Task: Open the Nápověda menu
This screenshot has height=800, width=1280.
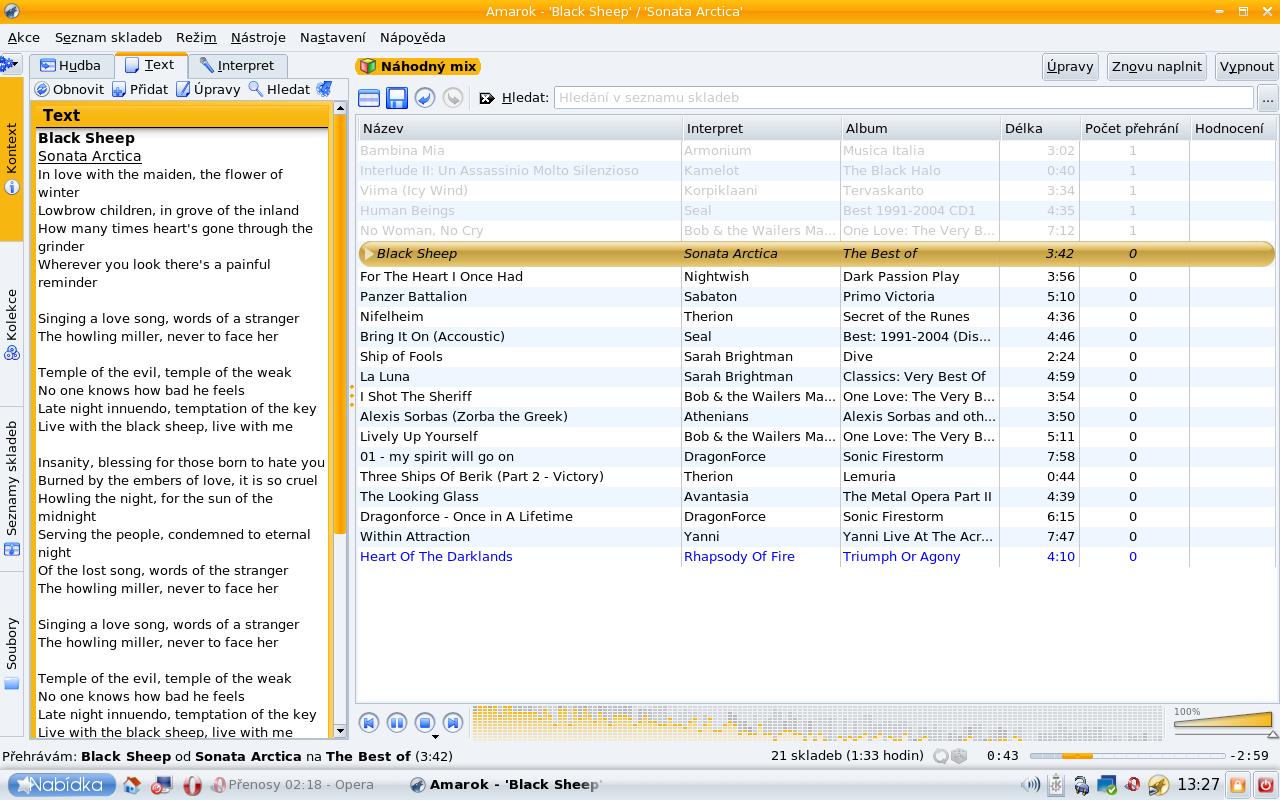Action: (413, 37)
